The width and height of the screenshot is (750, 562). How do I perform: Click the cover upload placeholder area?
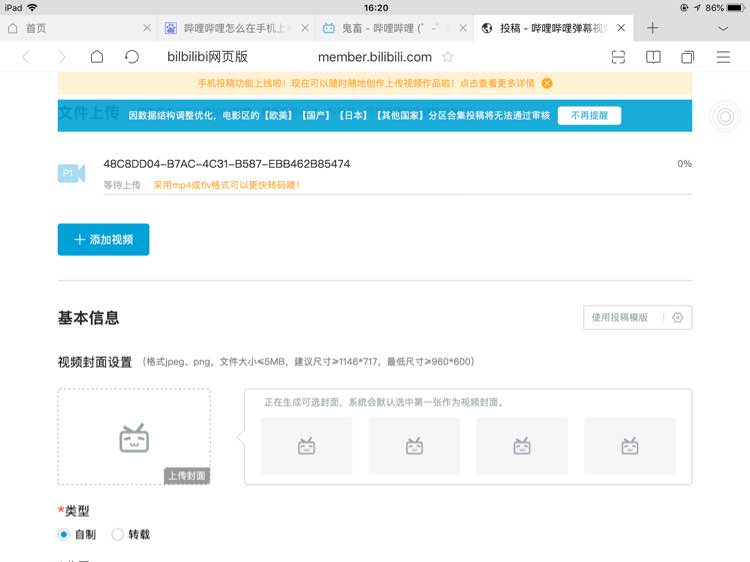[x=134, y=437]
